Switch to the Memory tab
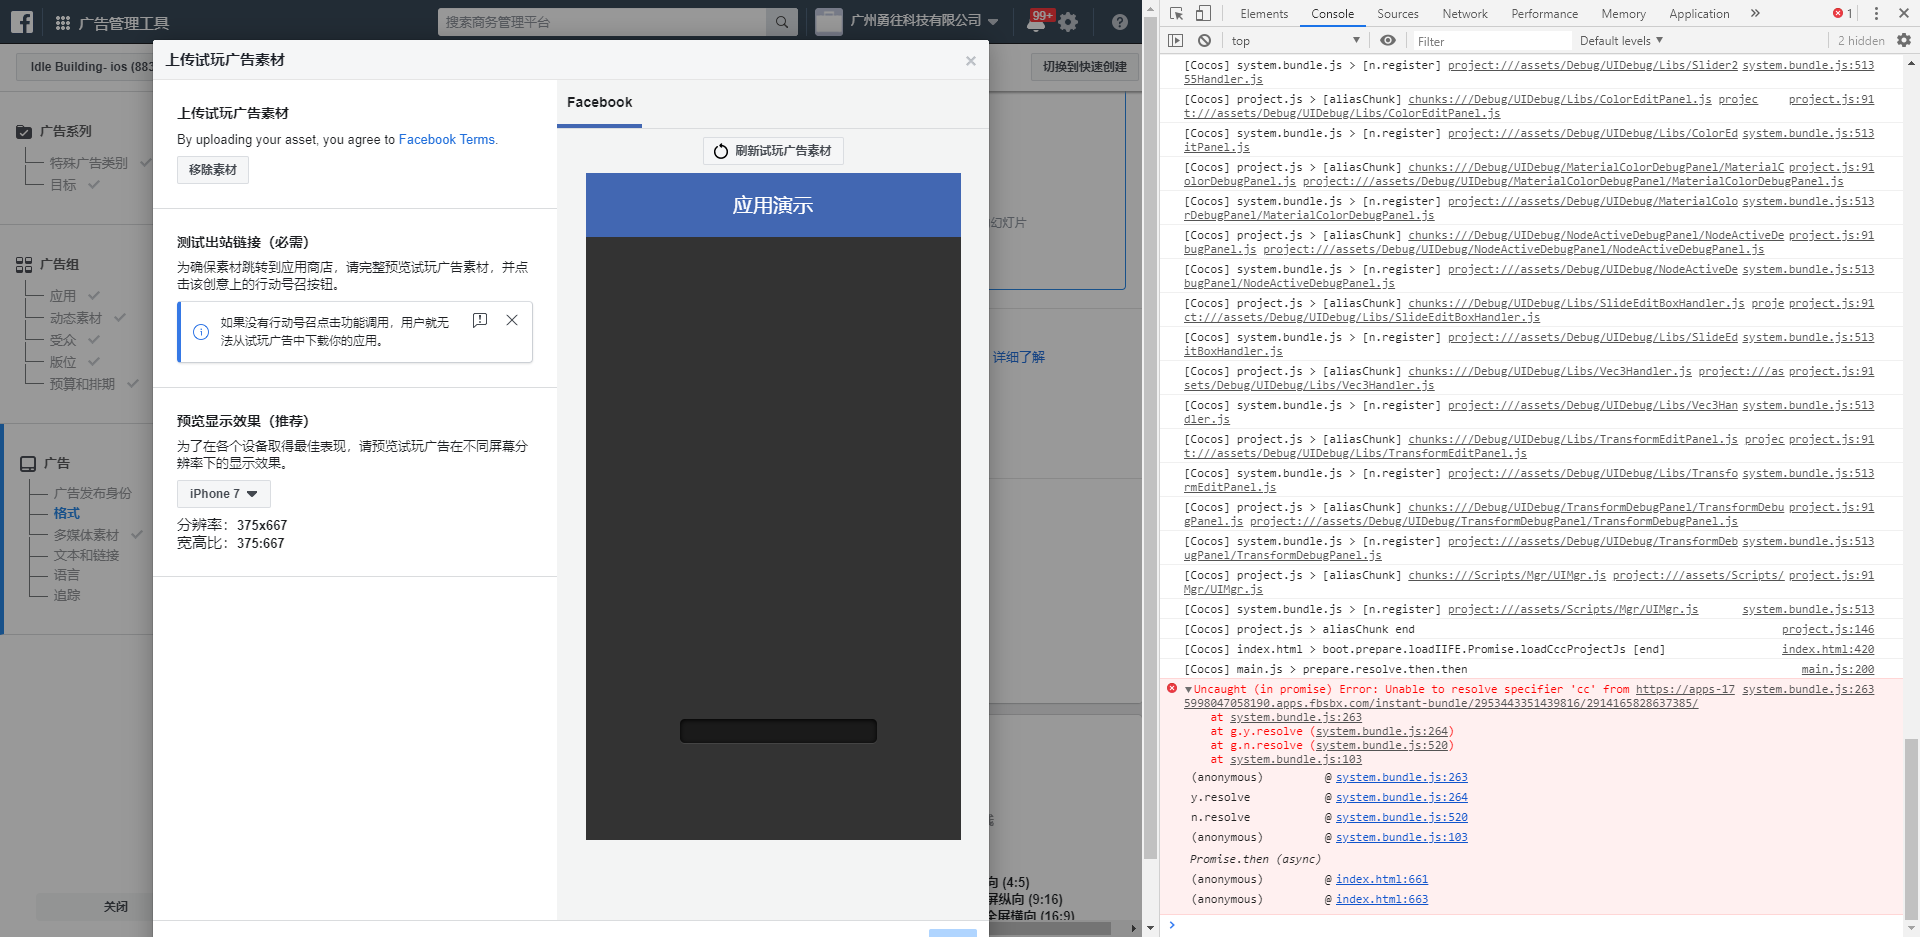Screen dimensions: 1920x937 pos(1623,13)
